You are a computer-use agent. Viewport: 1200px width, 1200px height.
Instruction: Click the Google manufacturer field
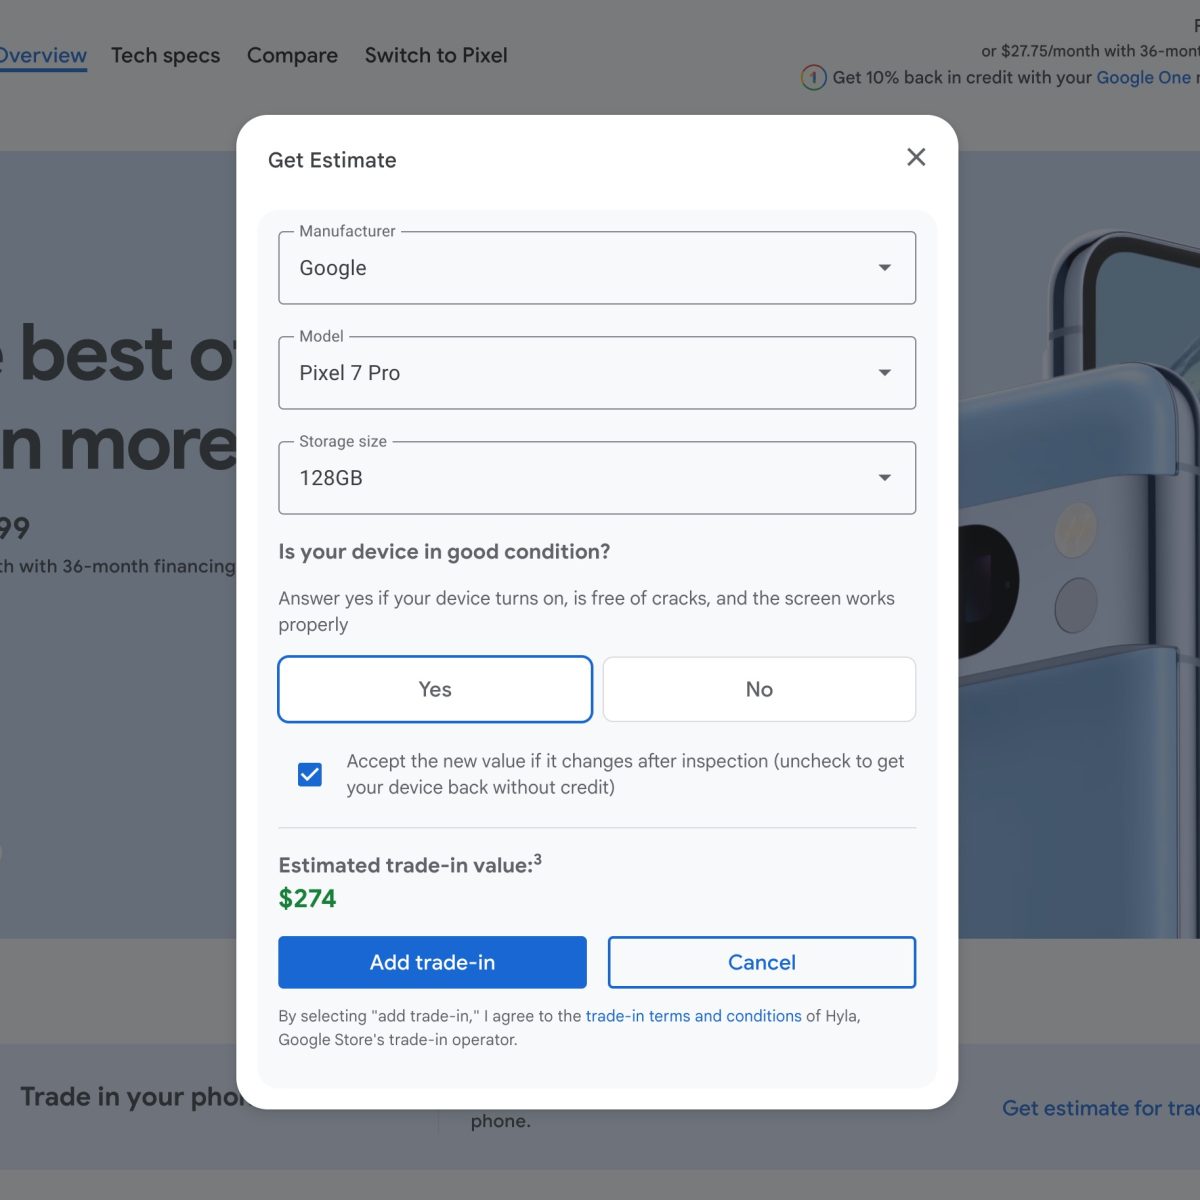(597, 268)
